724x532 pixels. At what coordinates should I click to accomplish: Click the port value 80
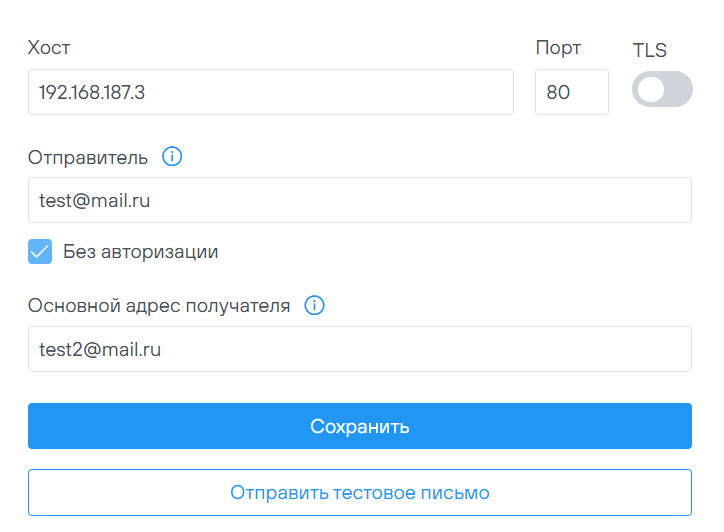click(x=558, y=92)
